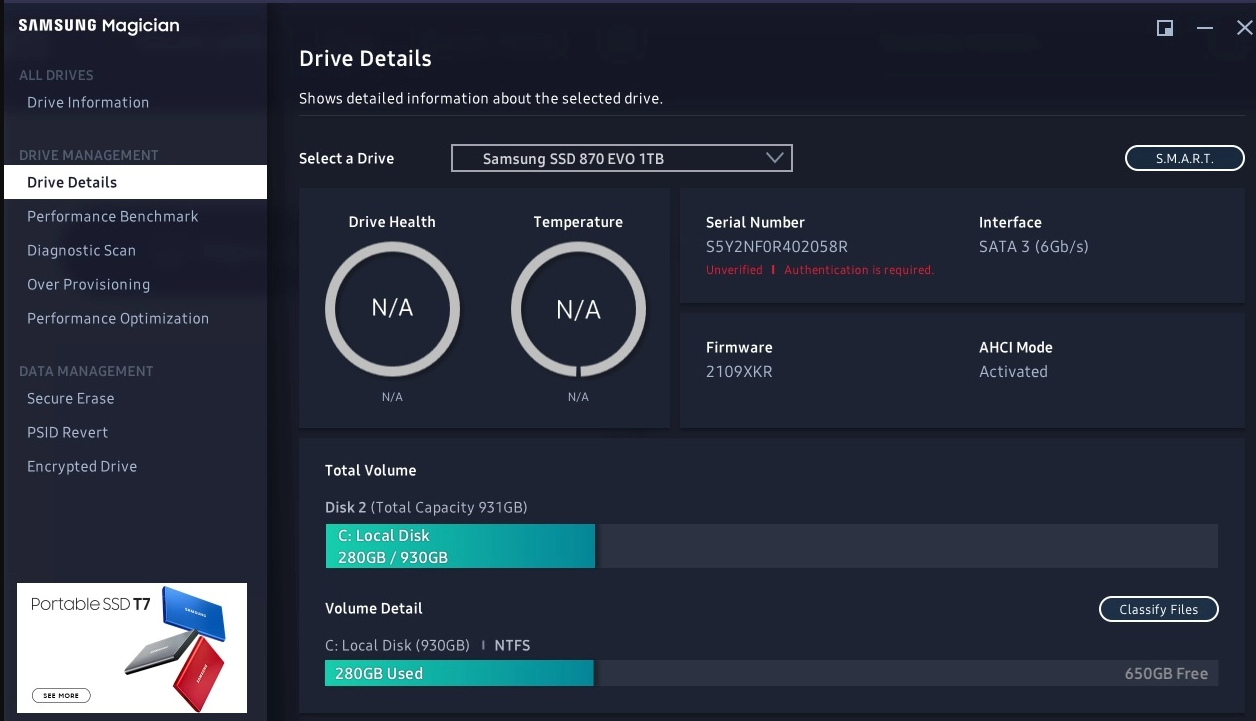The height and width of the screenshot is (721, 1256).
Task: Click the red 'Unverified' status text
Action: coord(734,270)
